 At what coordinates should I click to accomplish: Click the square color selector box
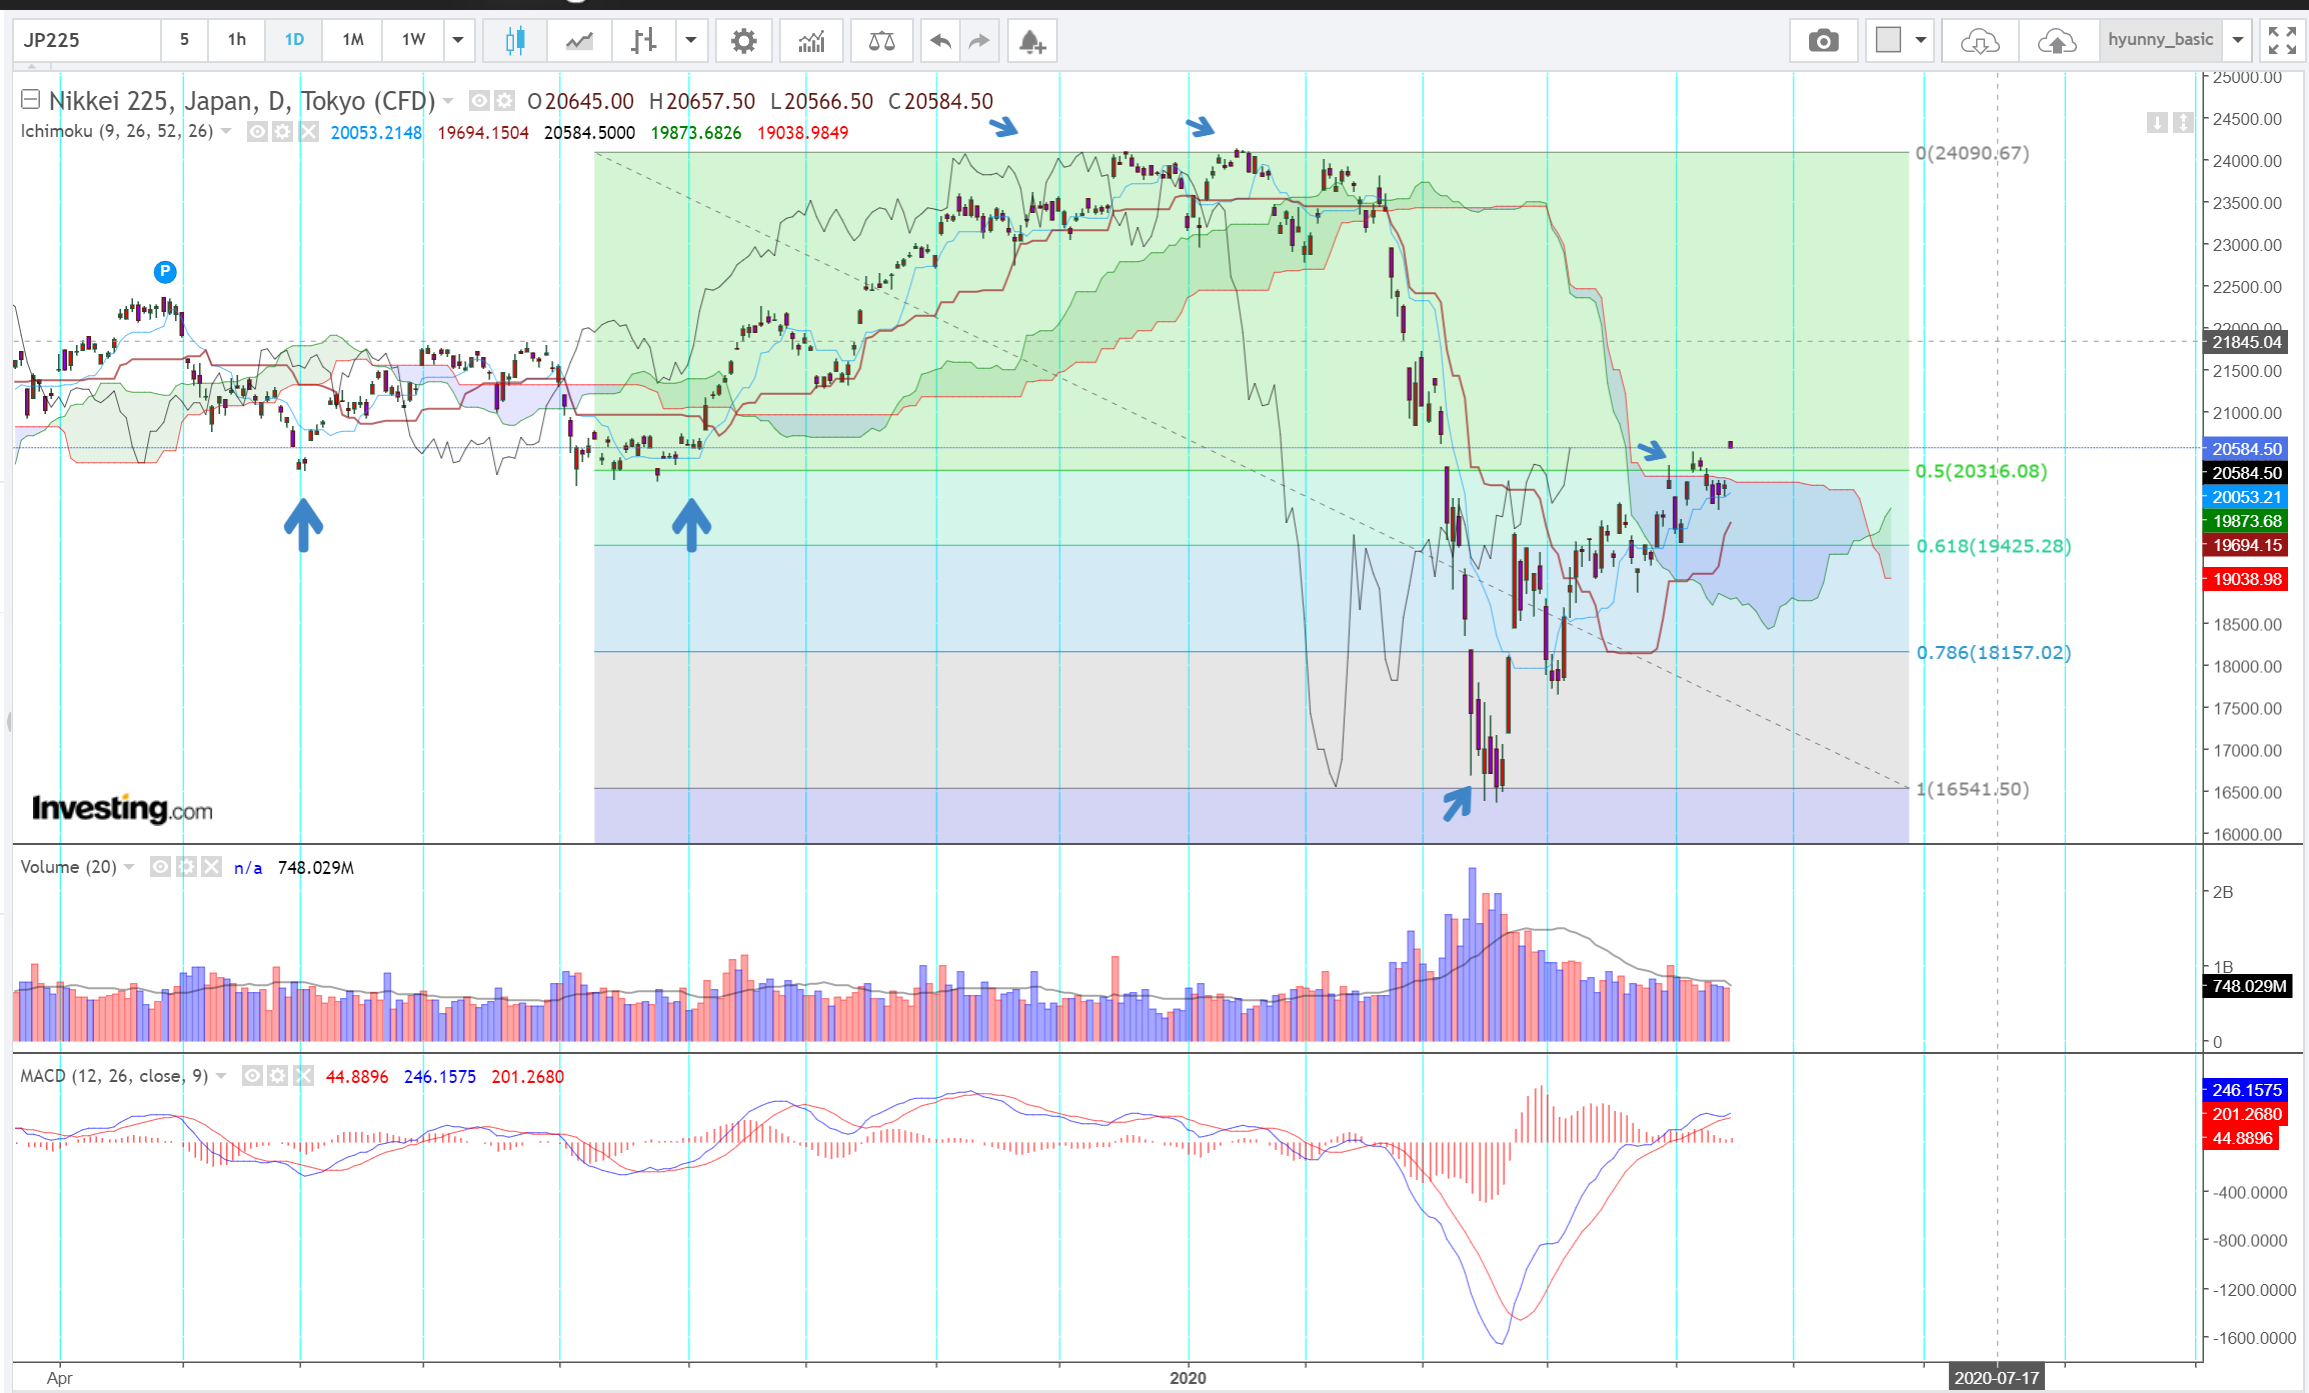1888,40
